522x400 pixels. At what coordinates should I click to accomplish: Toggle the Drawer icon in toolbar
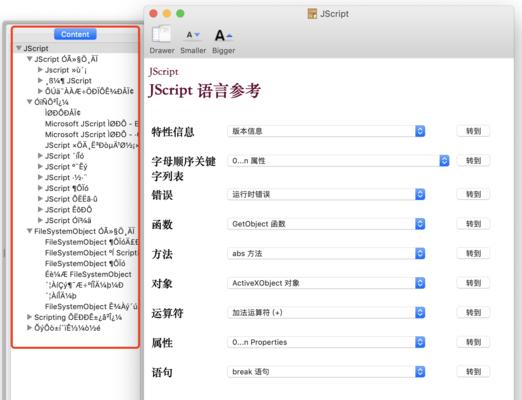point(162,34)
